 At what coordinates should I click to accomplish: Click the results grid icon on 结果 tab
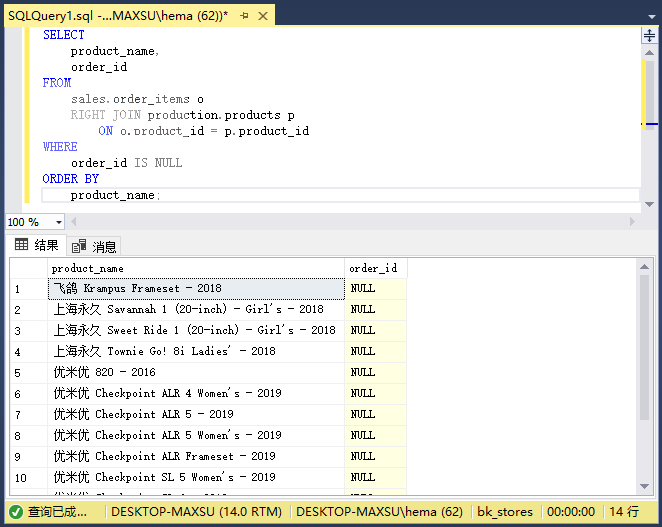22,244
